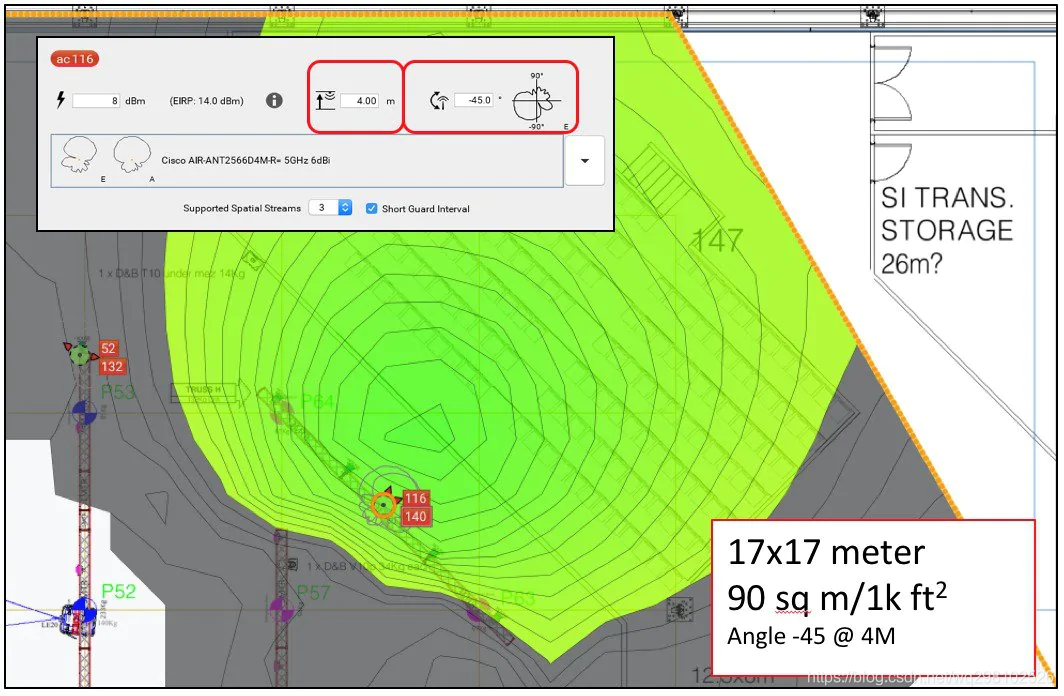Select access point 116 on map
This screenshot has height=696, width=1064.
(384, 505)
